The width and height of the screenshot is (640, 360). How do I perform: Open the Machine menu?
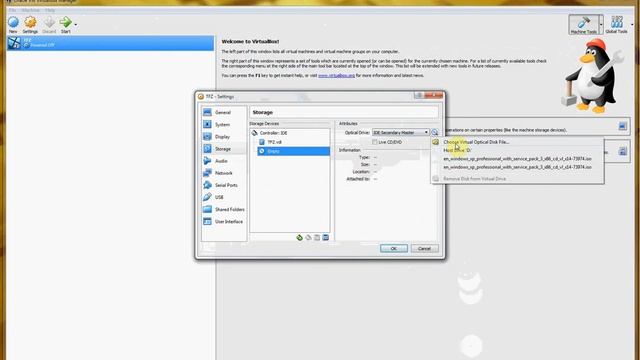coord(31,10)
